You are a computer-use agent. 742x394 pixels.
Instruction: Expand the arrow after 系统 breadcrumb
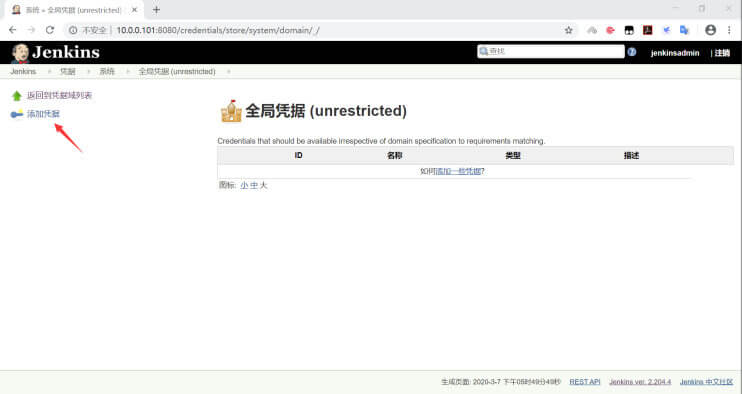128,71
